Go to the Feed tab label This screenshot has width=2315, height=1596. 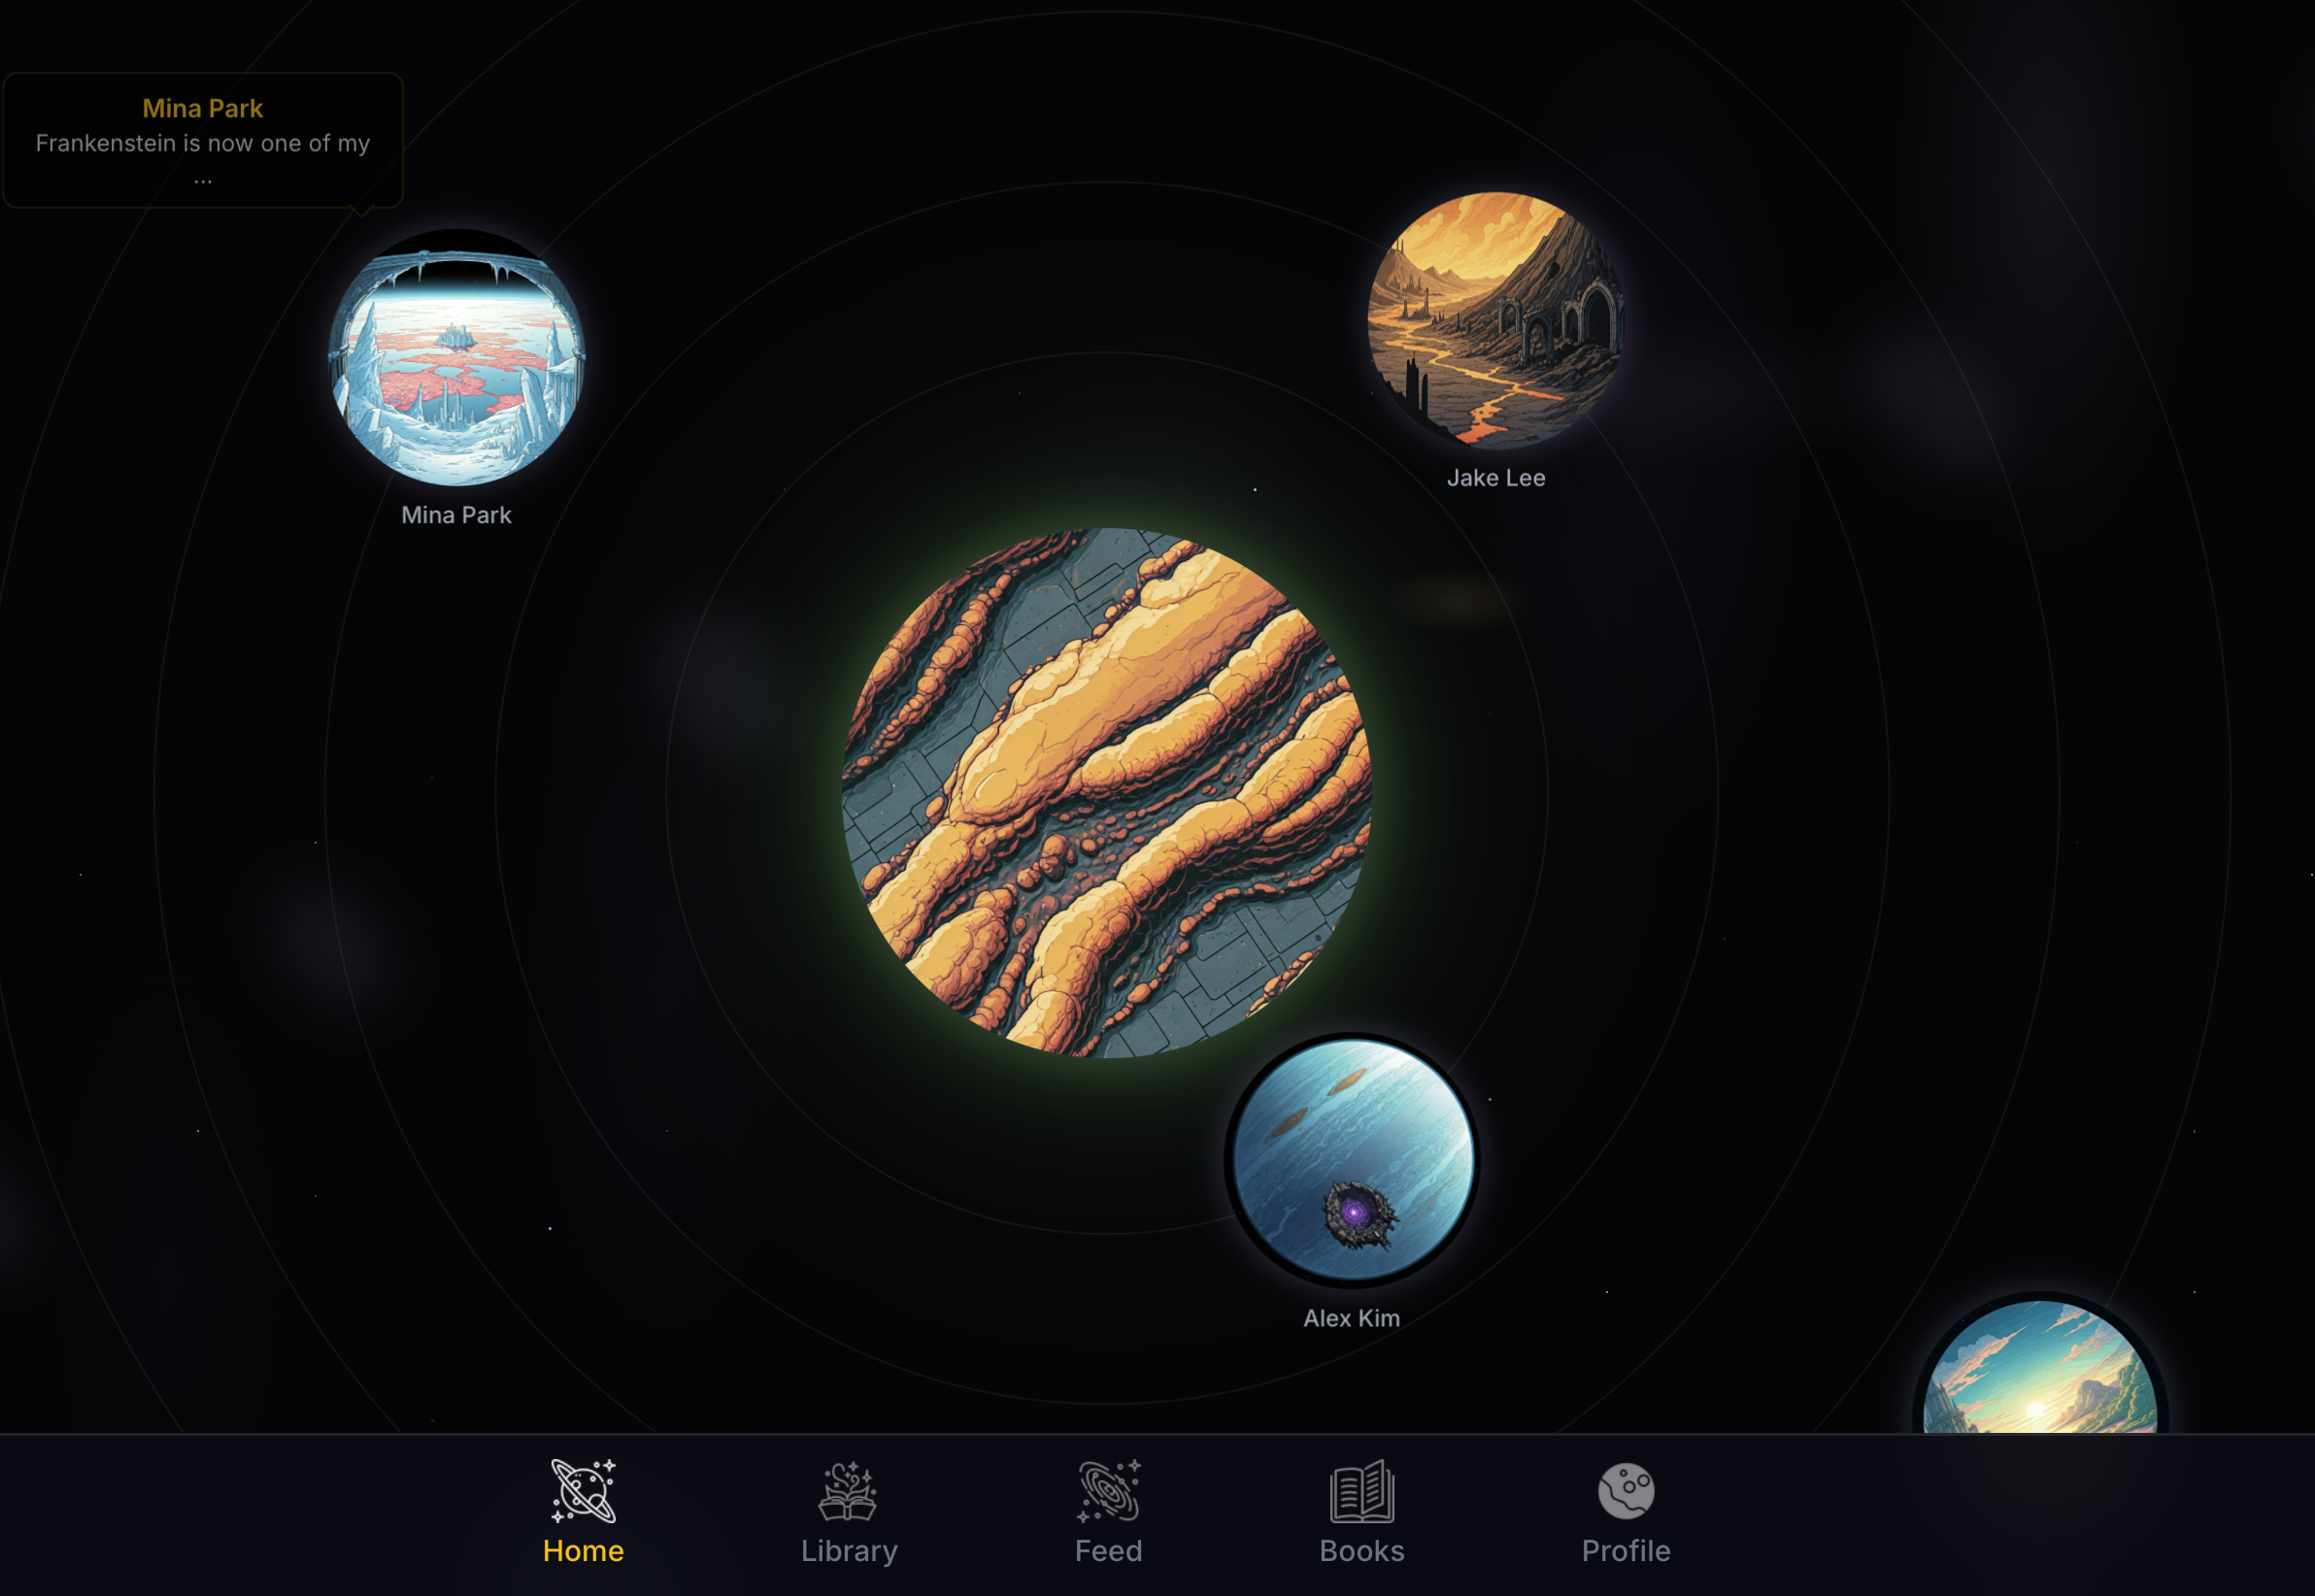(1108, 1551)
